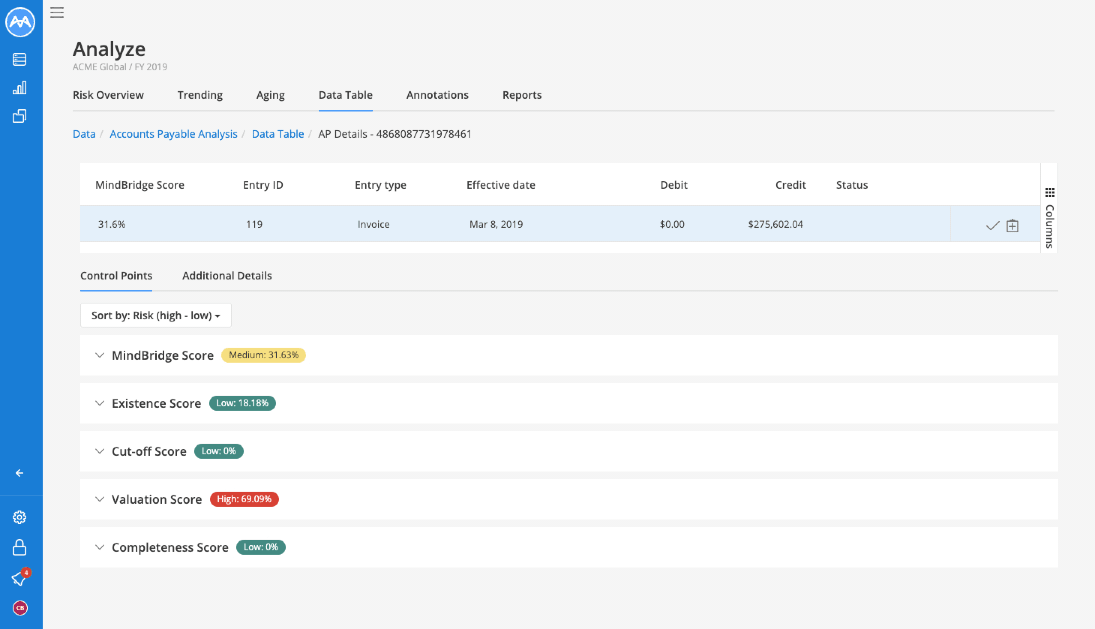
Task: Click the settings gear in sidebar
Action: point(20,518)
